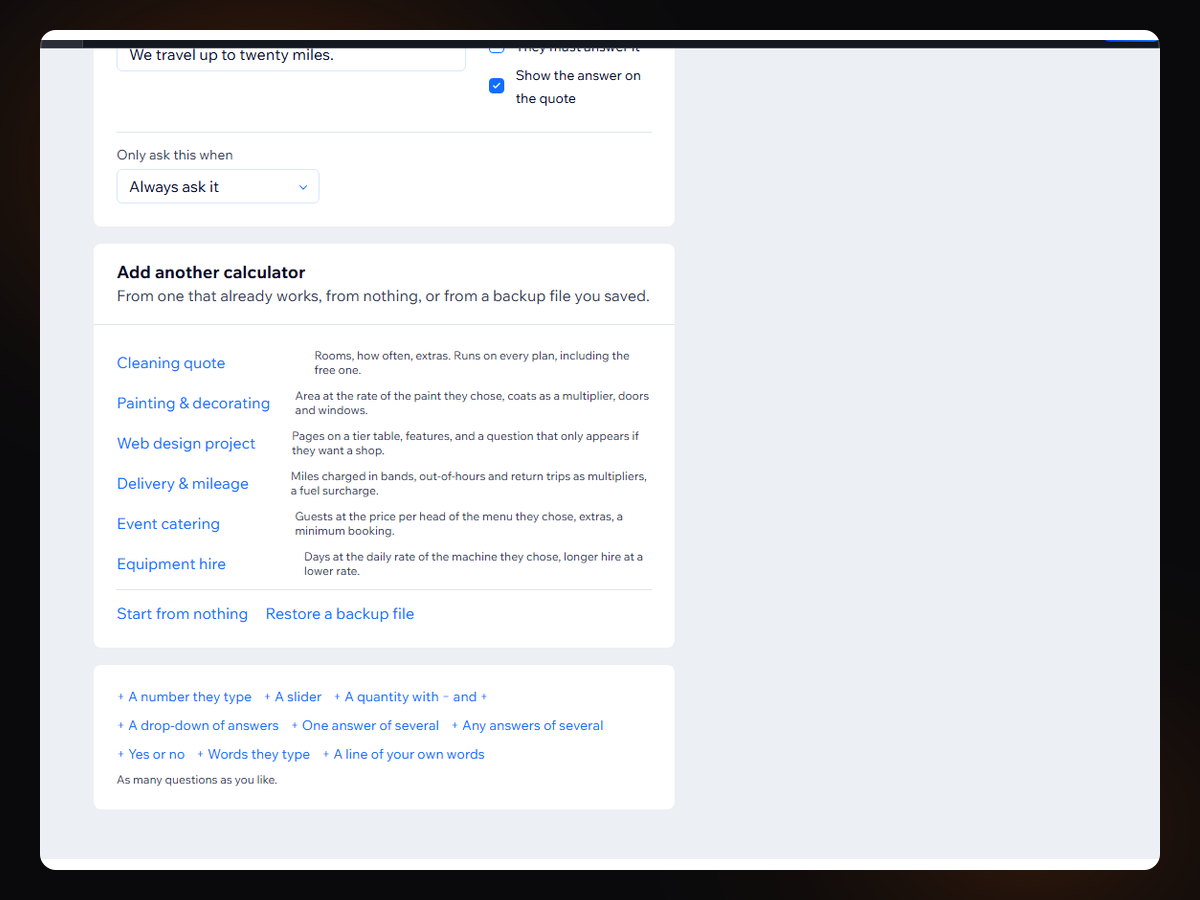1200x900 pixels.
Task: Pick the Equipment hire template
Action: point(171,563)
